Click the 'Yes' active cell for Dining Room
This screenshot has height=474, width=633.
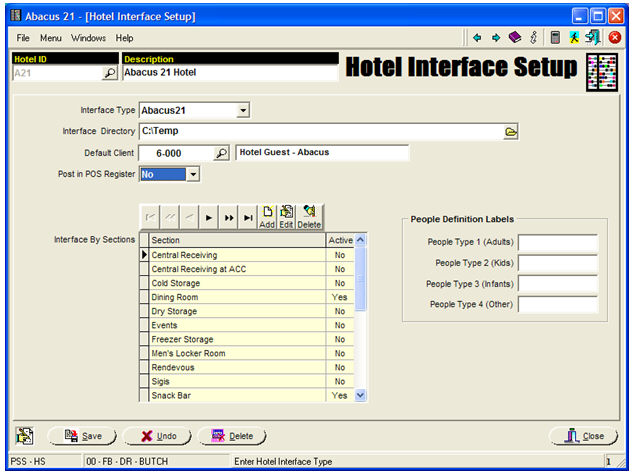pos(340,297)
